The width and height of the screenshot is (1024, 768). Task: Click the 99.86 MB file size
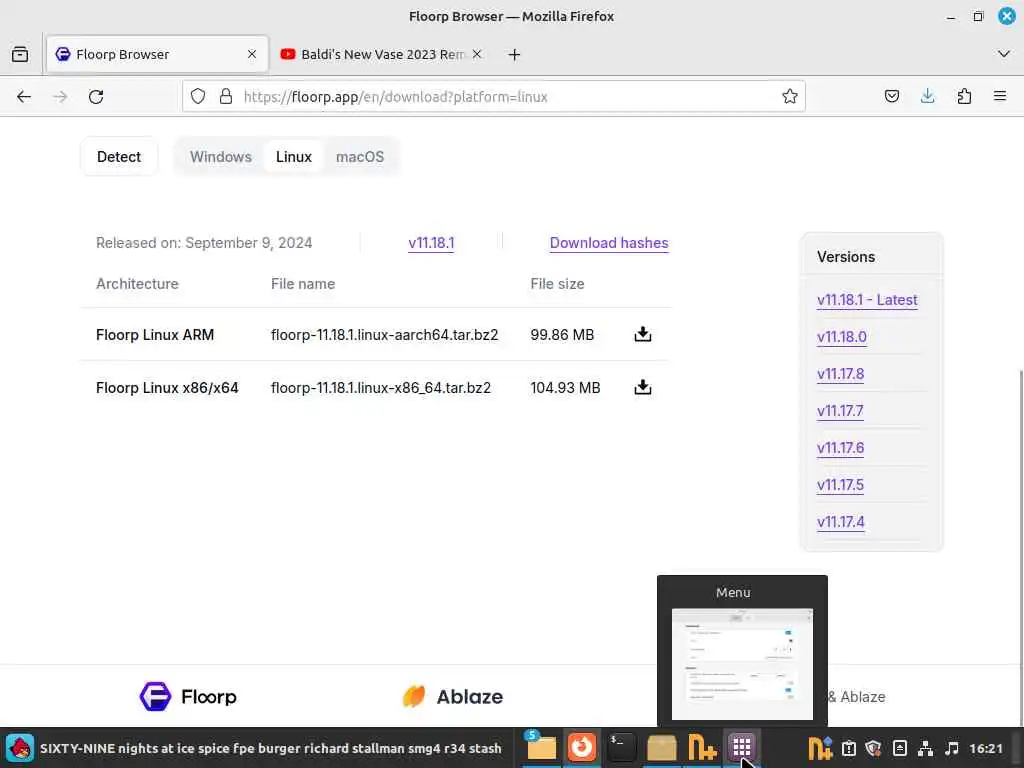tap(562, 335)
